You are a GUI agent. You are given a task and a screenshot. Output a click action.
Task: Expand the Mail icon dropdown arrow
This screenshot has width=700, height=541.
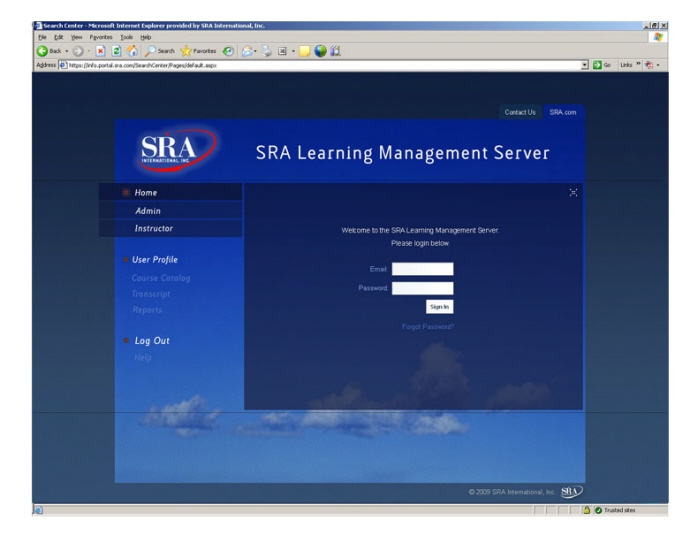coord(255,51)
